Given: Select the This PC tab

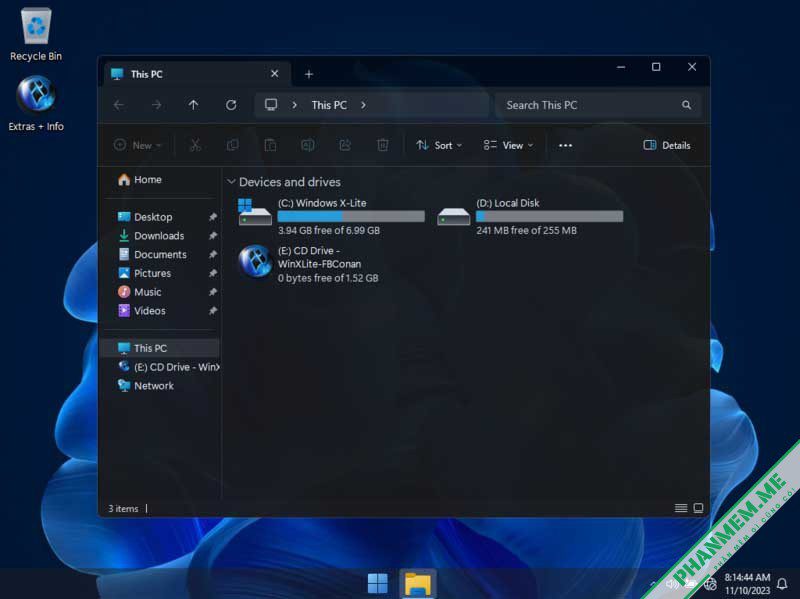Looking at the screenshot, I should (x=197, y=74).
